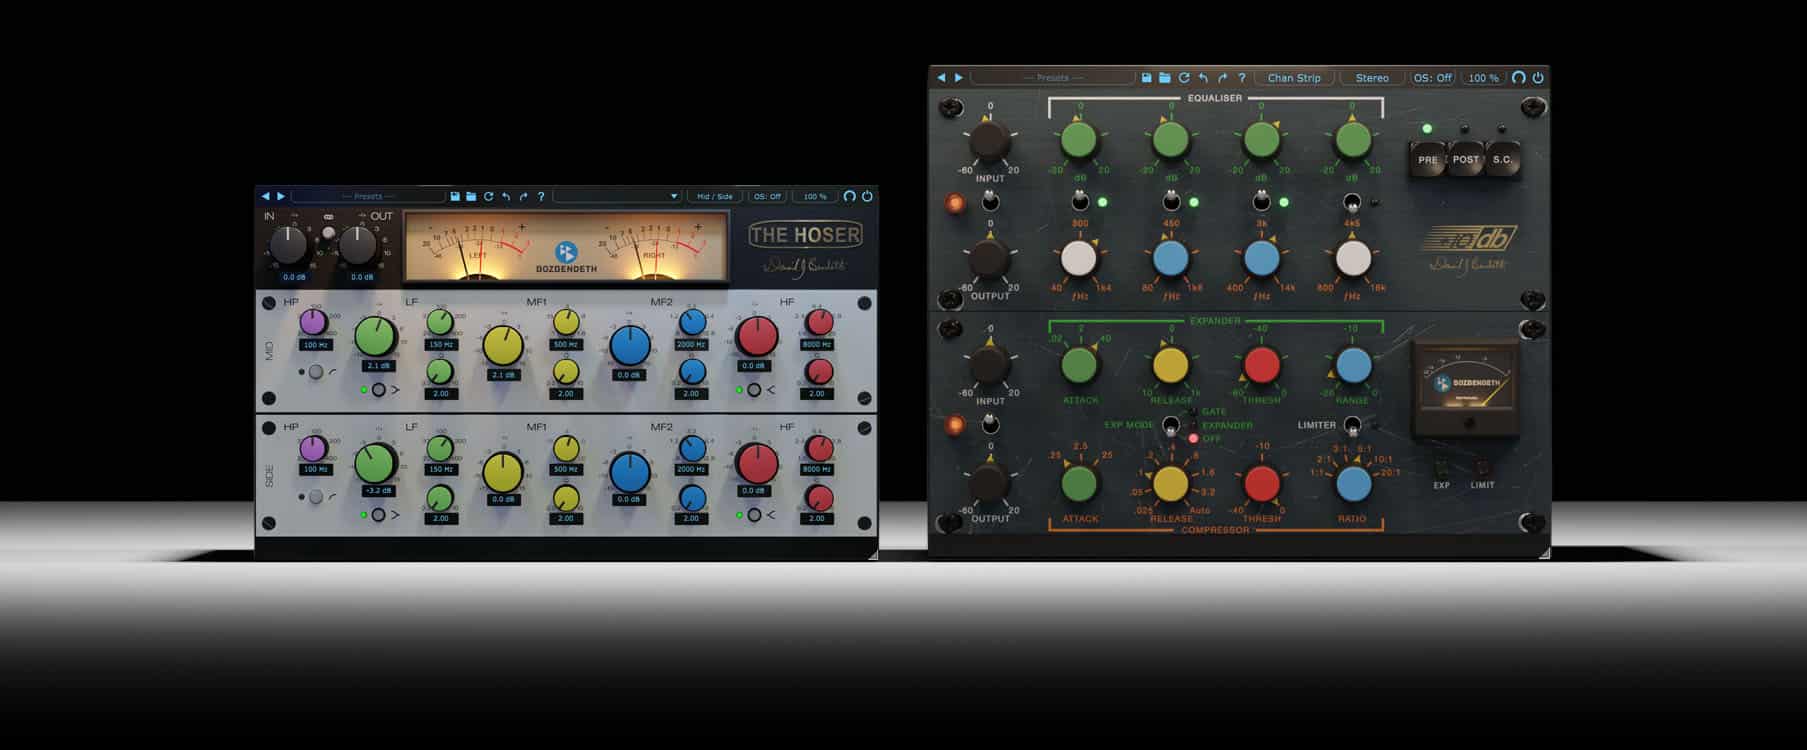
Task: Open folder icon in db channel strip
Action: [1165, 77]
